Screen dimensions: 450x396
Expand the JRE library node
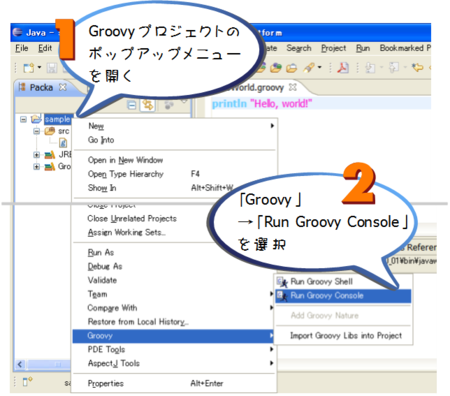click(36, 155)
